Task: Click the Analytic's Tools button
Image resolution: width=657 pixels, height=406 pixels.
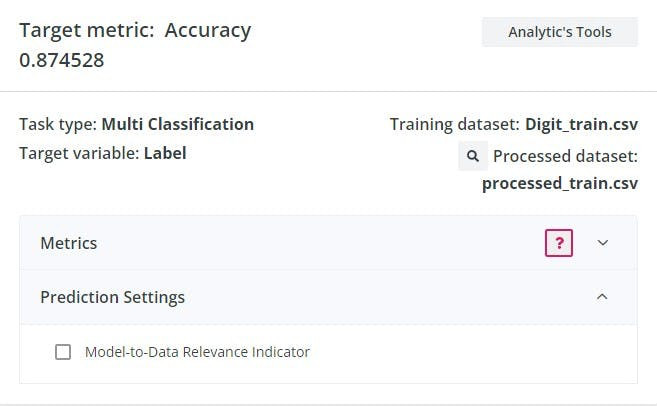Action: [559, 32]
